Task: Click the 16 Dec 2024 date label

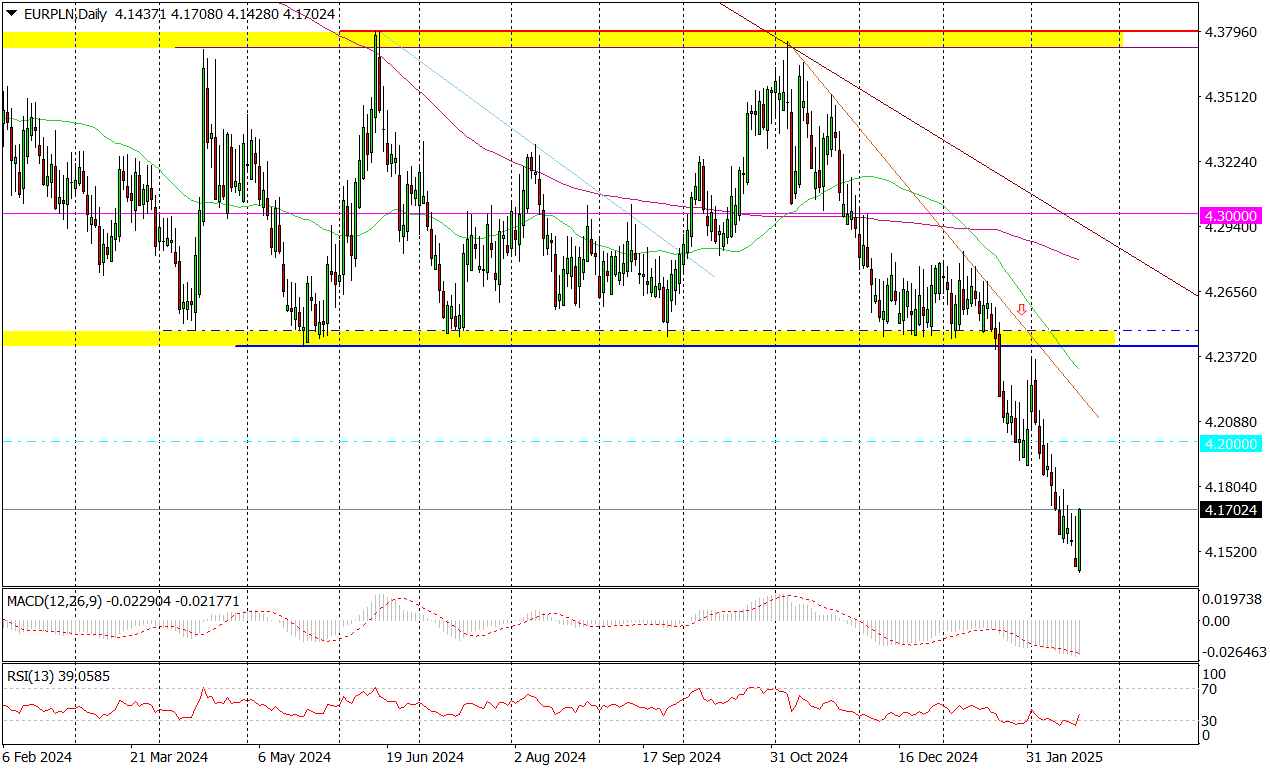Action: click(938, 758)
